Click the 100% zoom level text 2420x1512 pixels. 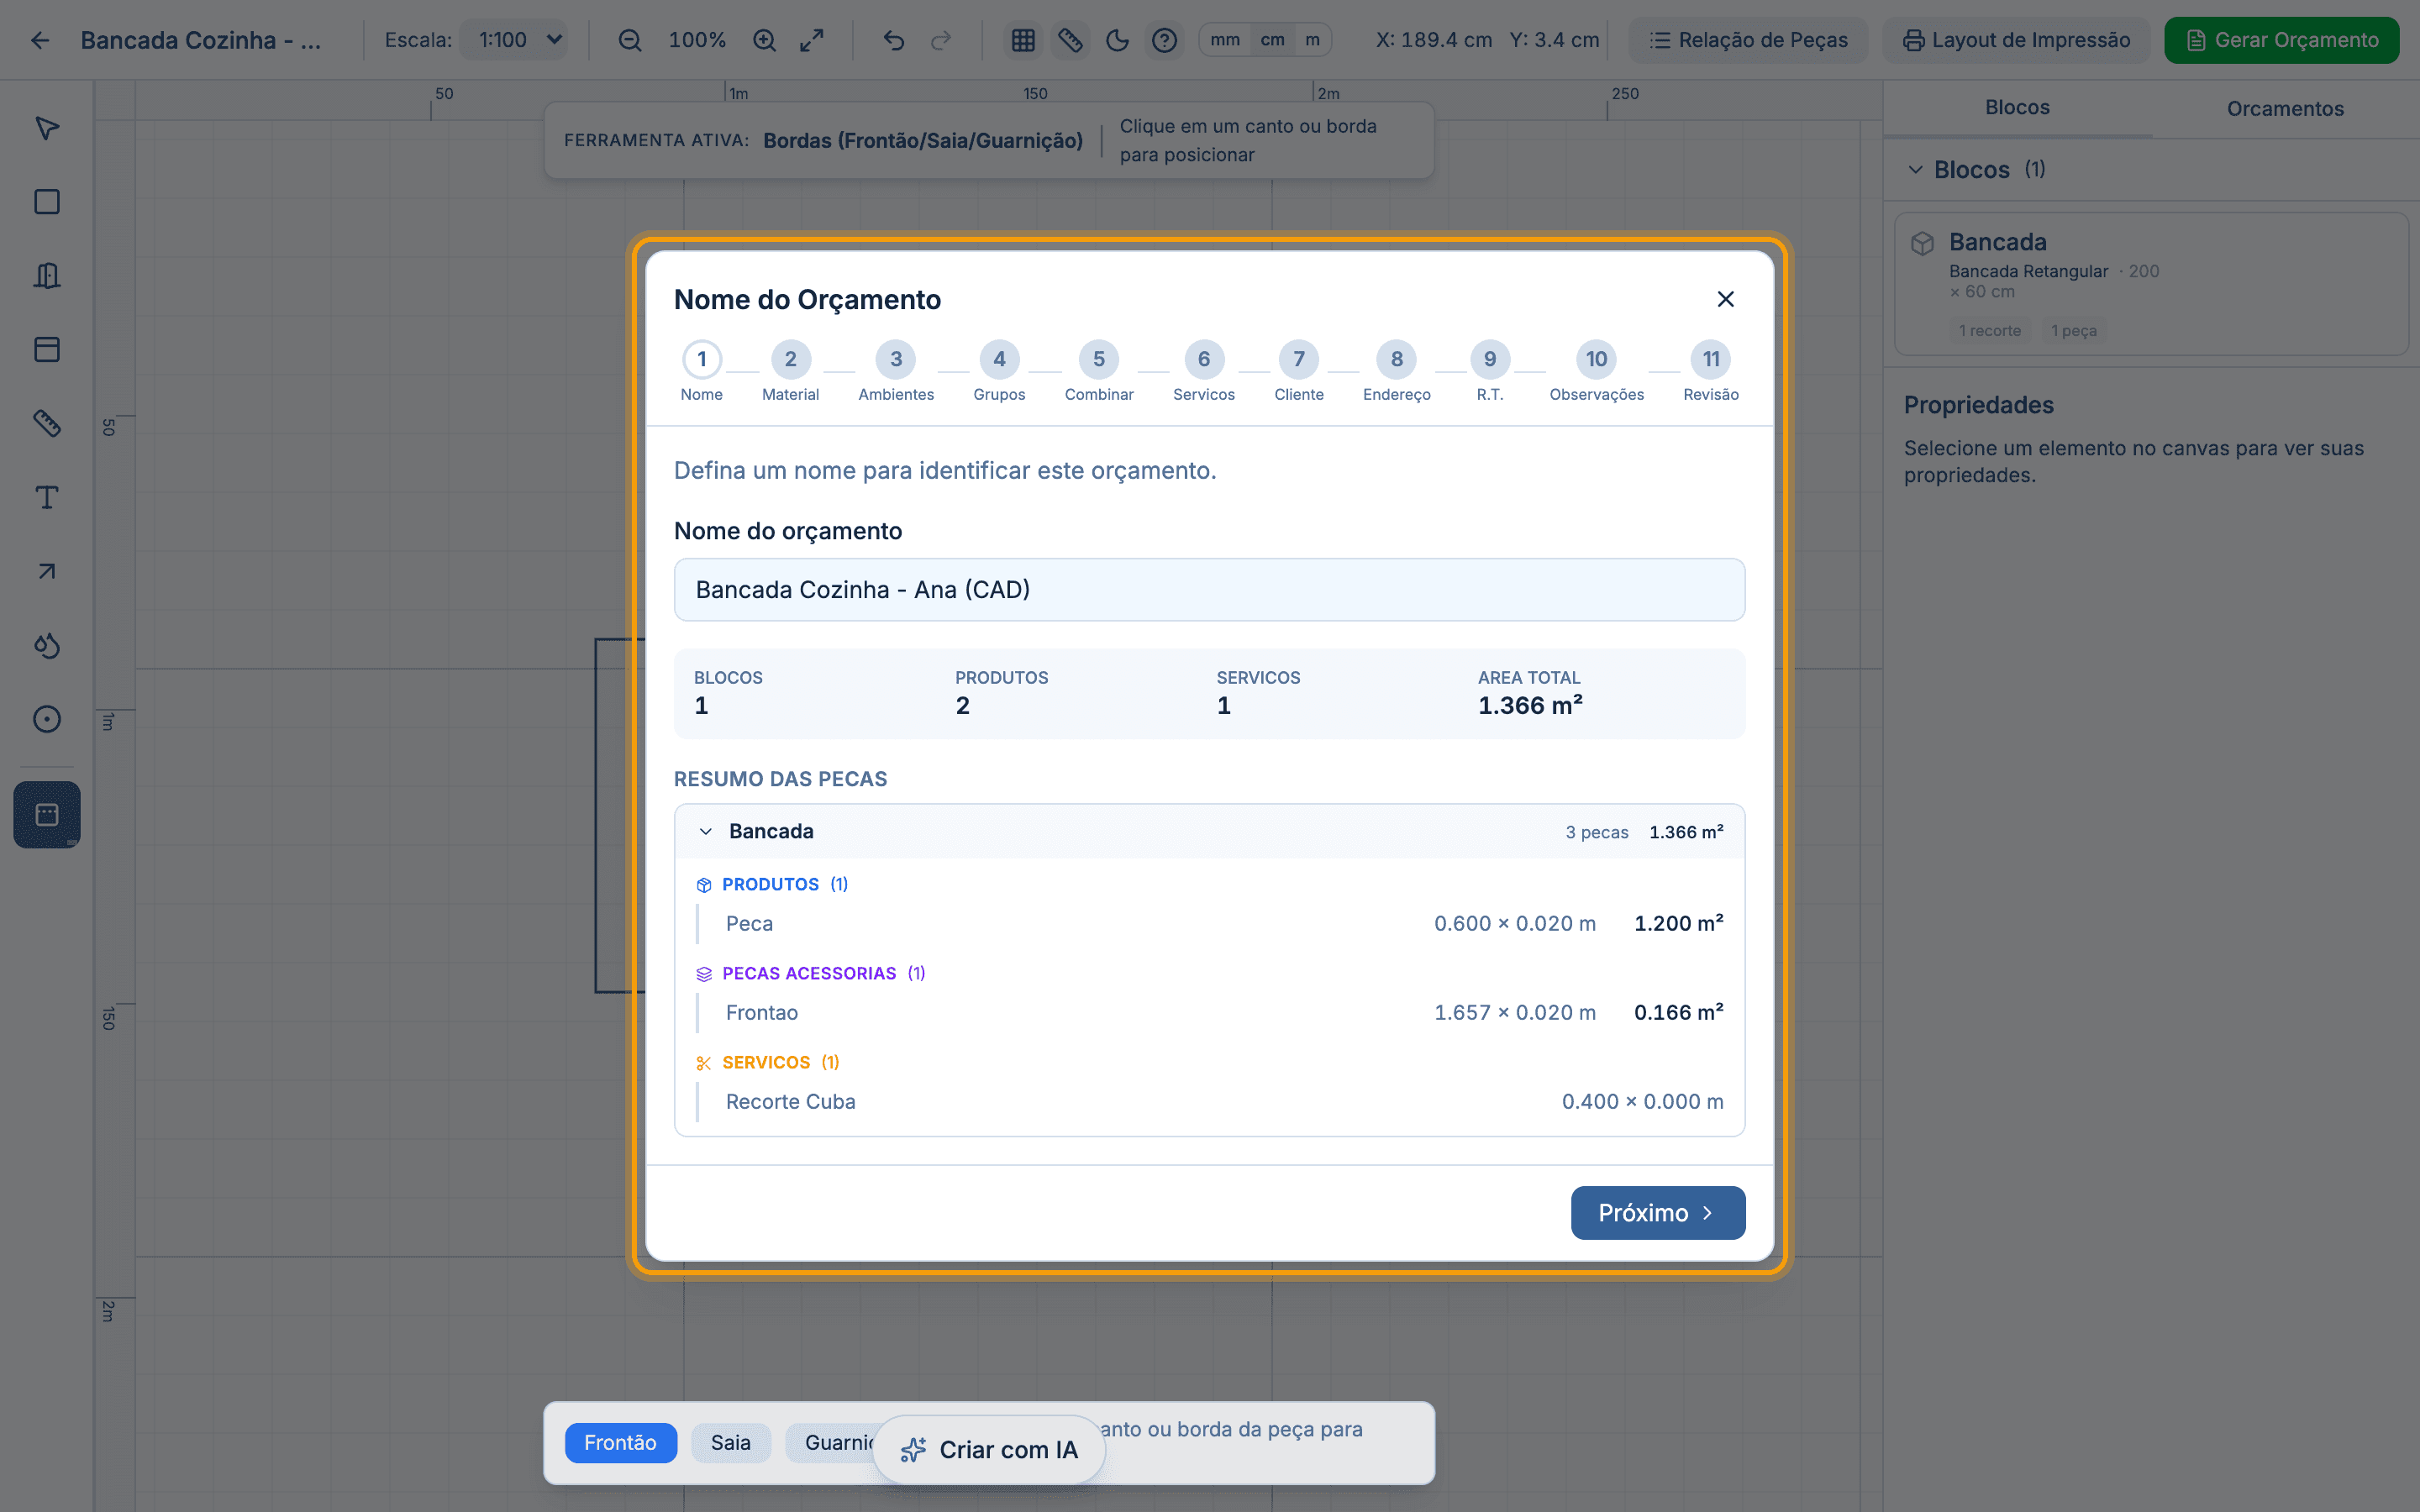tap(697, 40)
